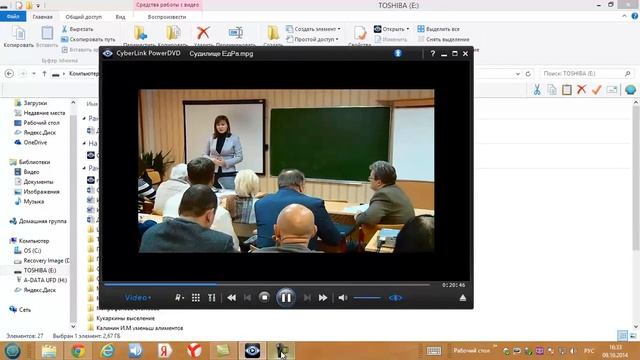Click the fast forward button in PowerDVD
Viewport: 640px width, 360px height.
coord(323,298)
